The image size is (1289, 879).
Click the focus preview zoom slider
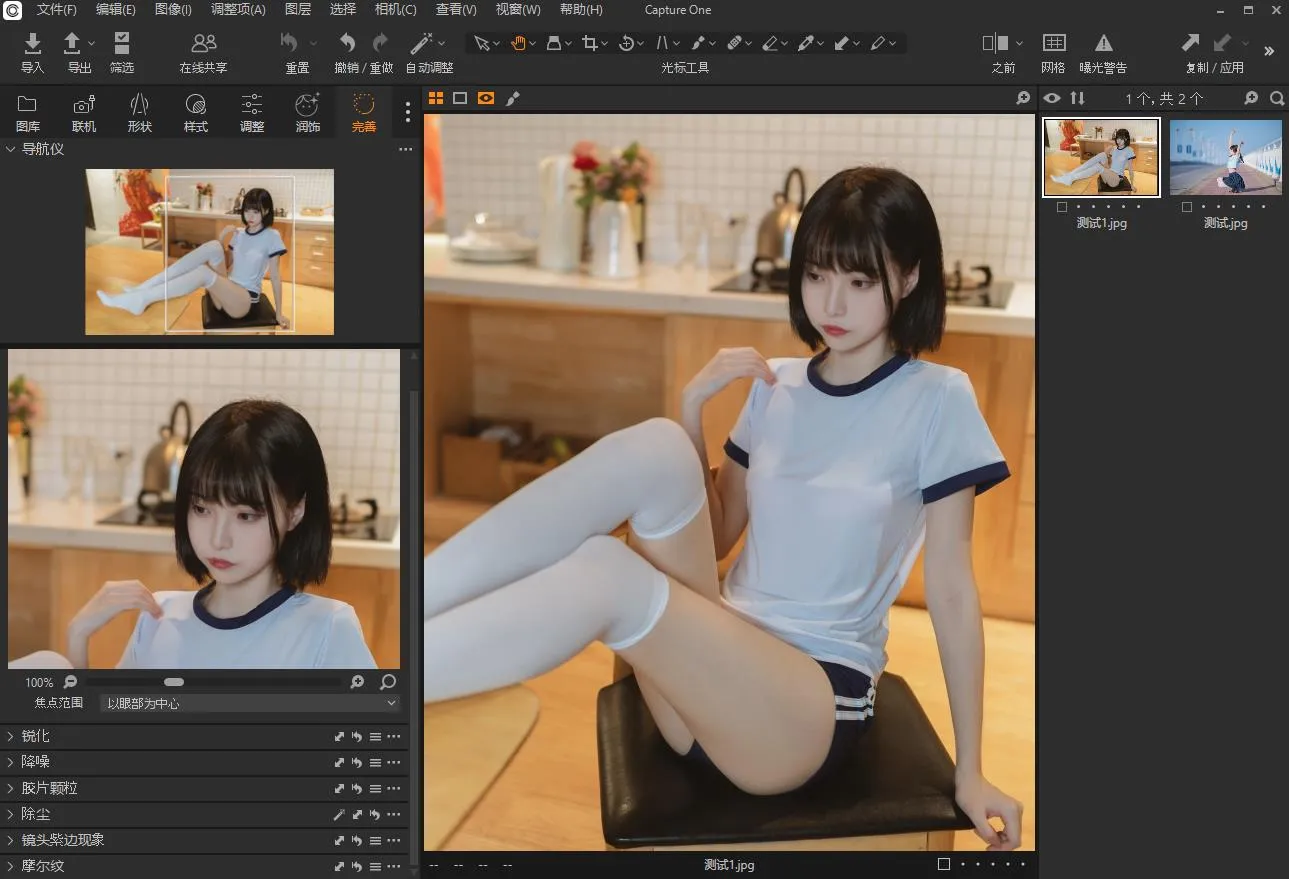coord(174,682)
